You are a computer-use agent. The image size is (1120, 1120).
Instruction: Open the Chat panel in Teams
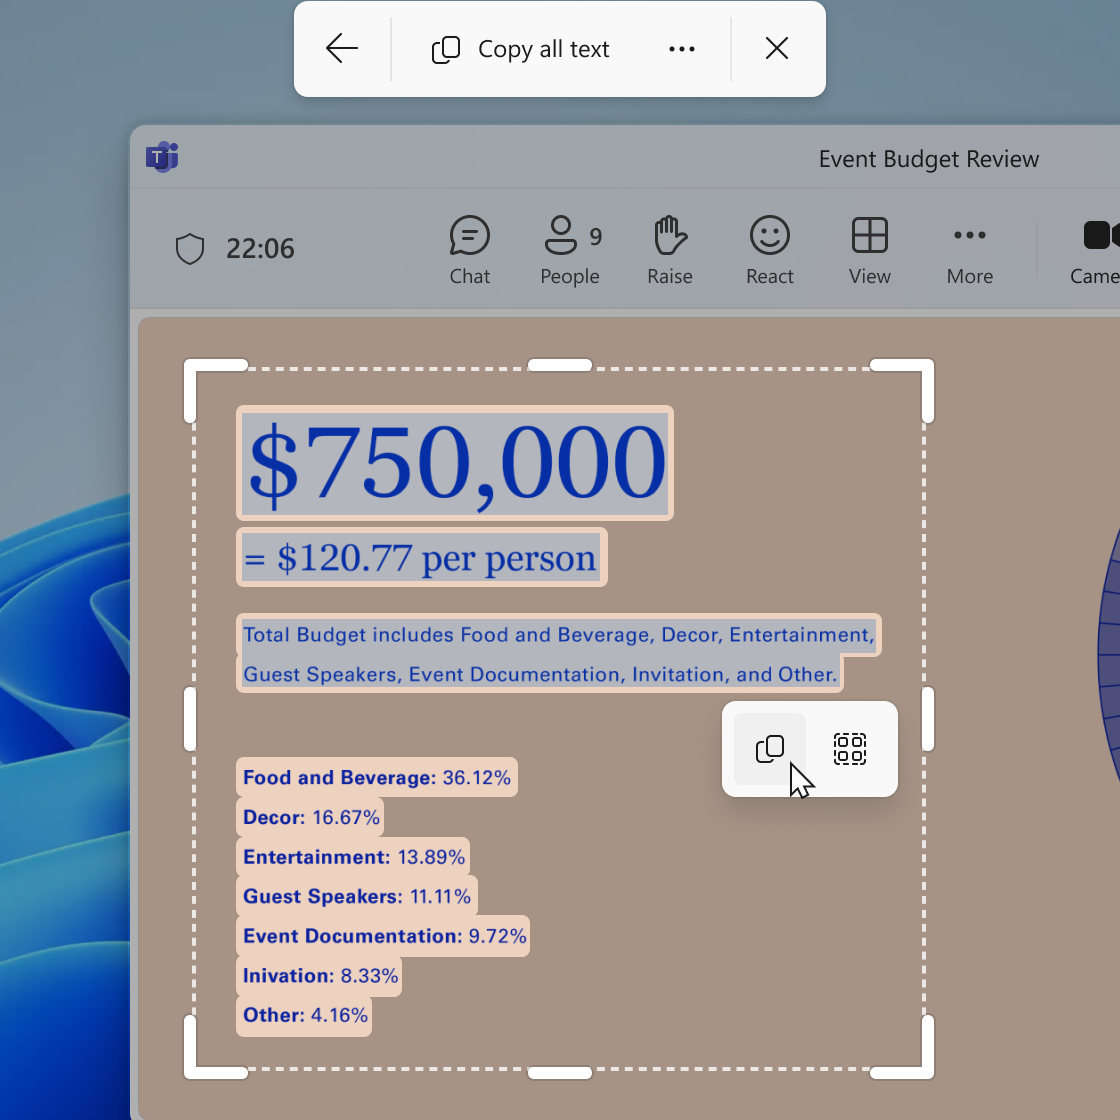coord(469,250)
